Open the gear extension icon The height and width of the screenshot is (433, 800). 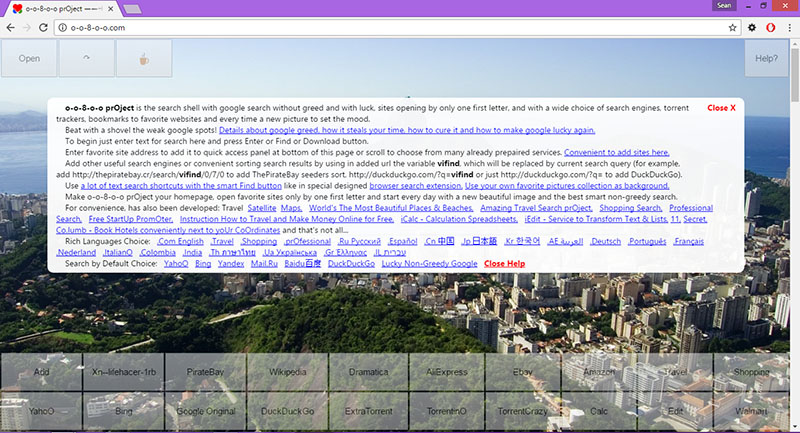[752, 28]
